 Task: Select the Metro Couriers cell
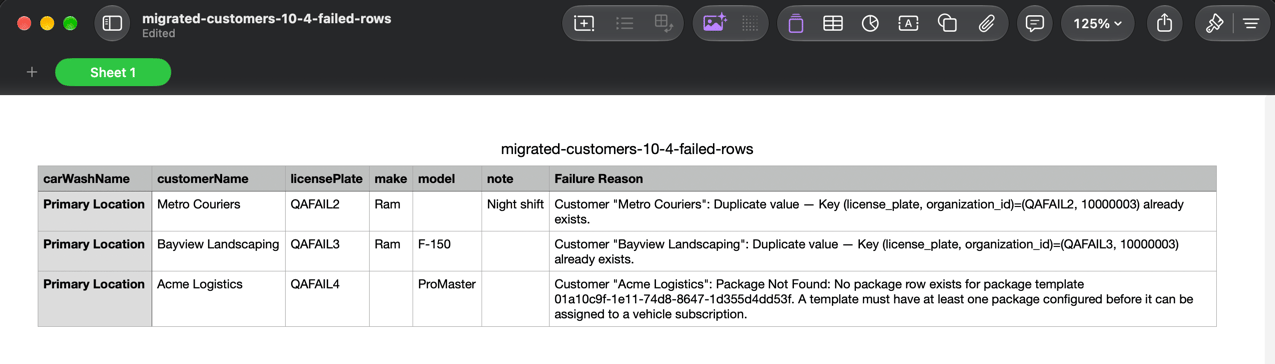[219, 211]
